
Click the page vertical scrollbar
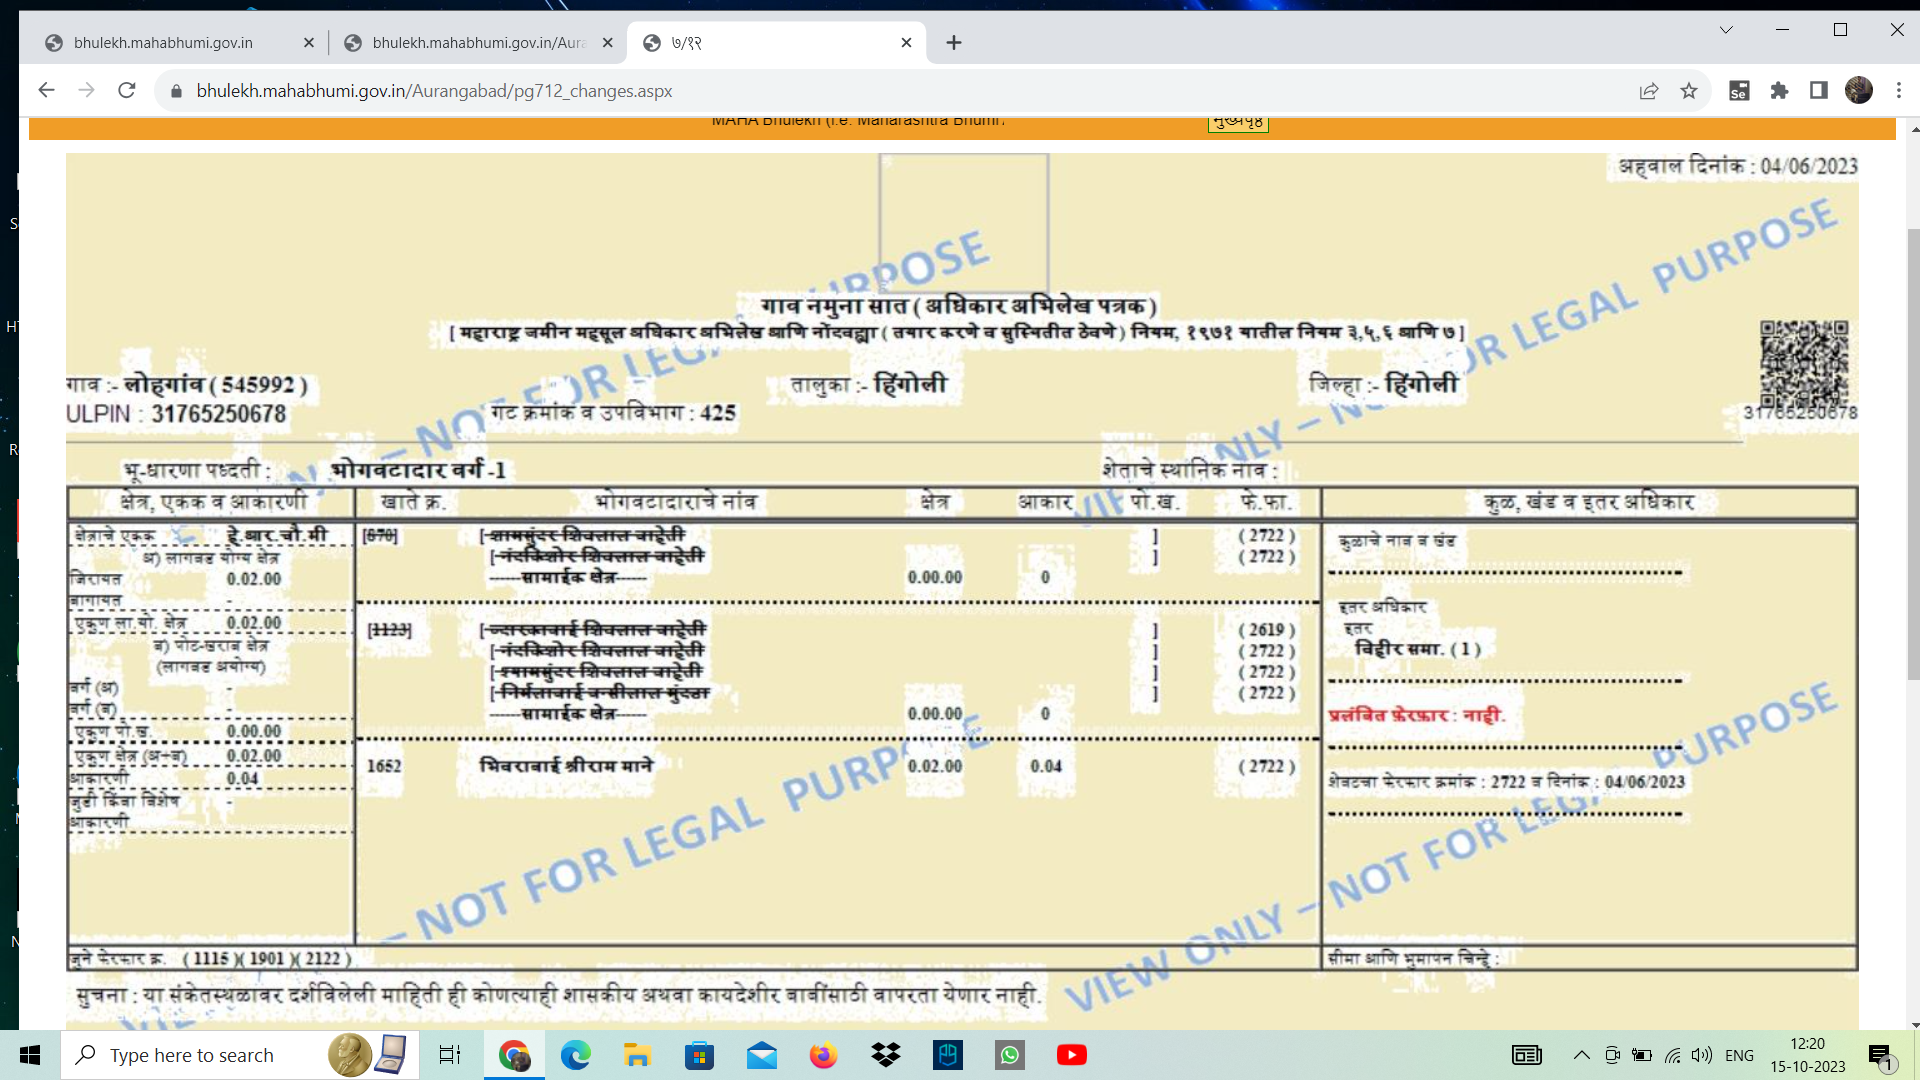click(x=1914, y=453)
